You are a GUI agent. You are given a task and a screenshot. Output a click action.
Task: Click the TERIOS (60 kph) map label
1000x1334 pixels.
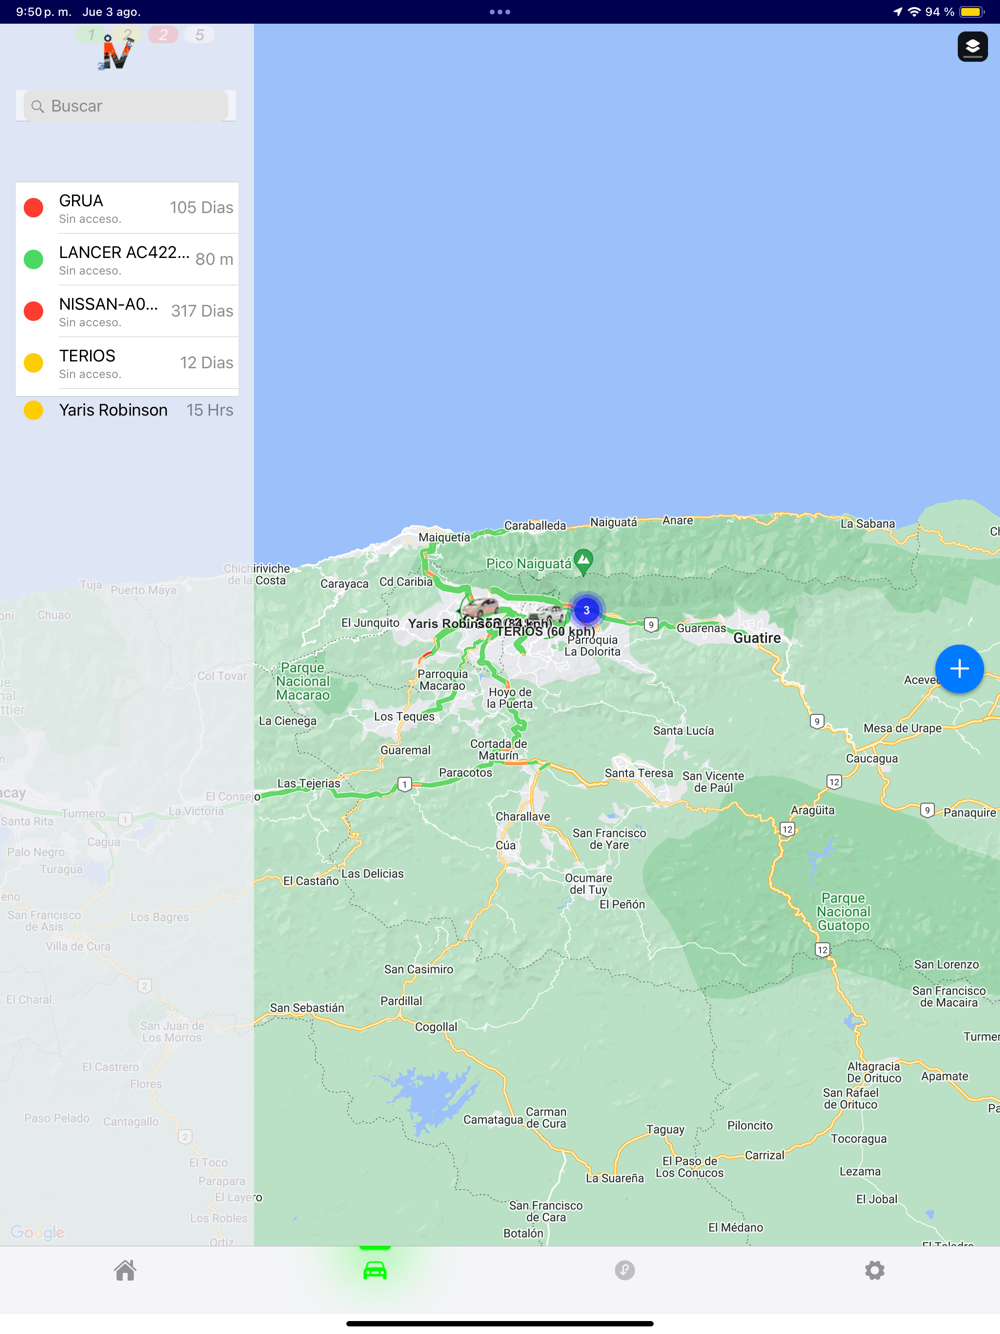tap(546, 632)
